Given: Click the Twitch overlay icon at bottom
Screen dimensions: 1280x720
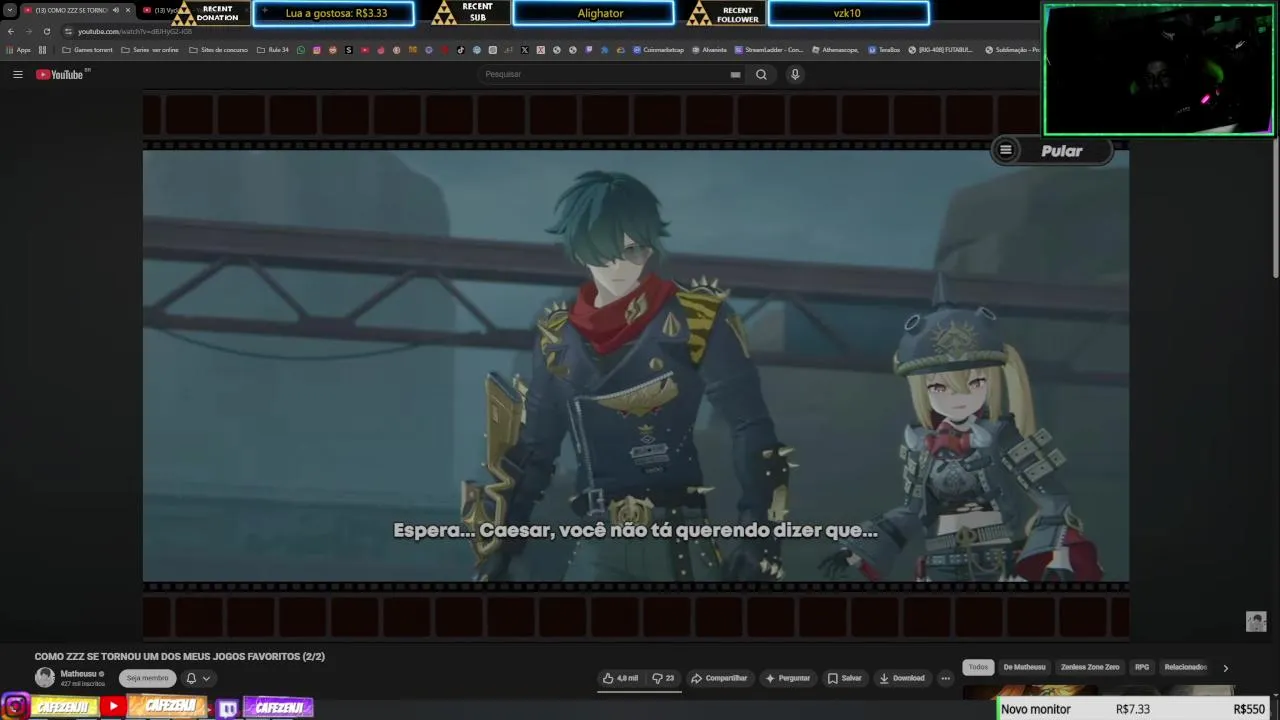Looking at the screenshot, I should (228, 708).
